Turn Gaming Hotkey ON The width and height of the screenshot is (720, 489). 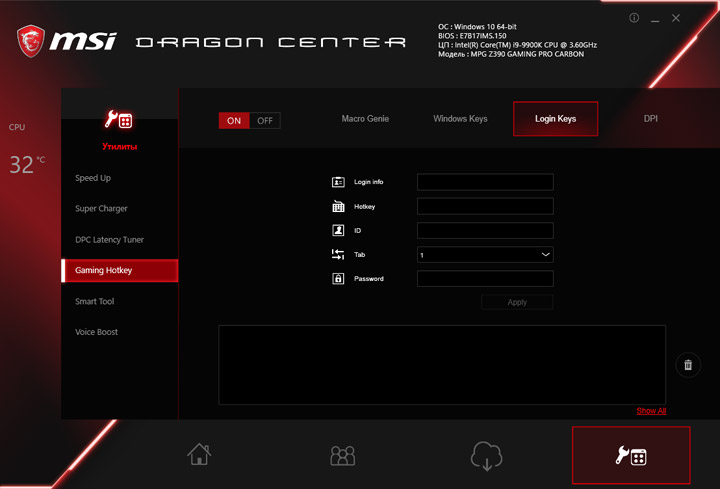[234, 121]
